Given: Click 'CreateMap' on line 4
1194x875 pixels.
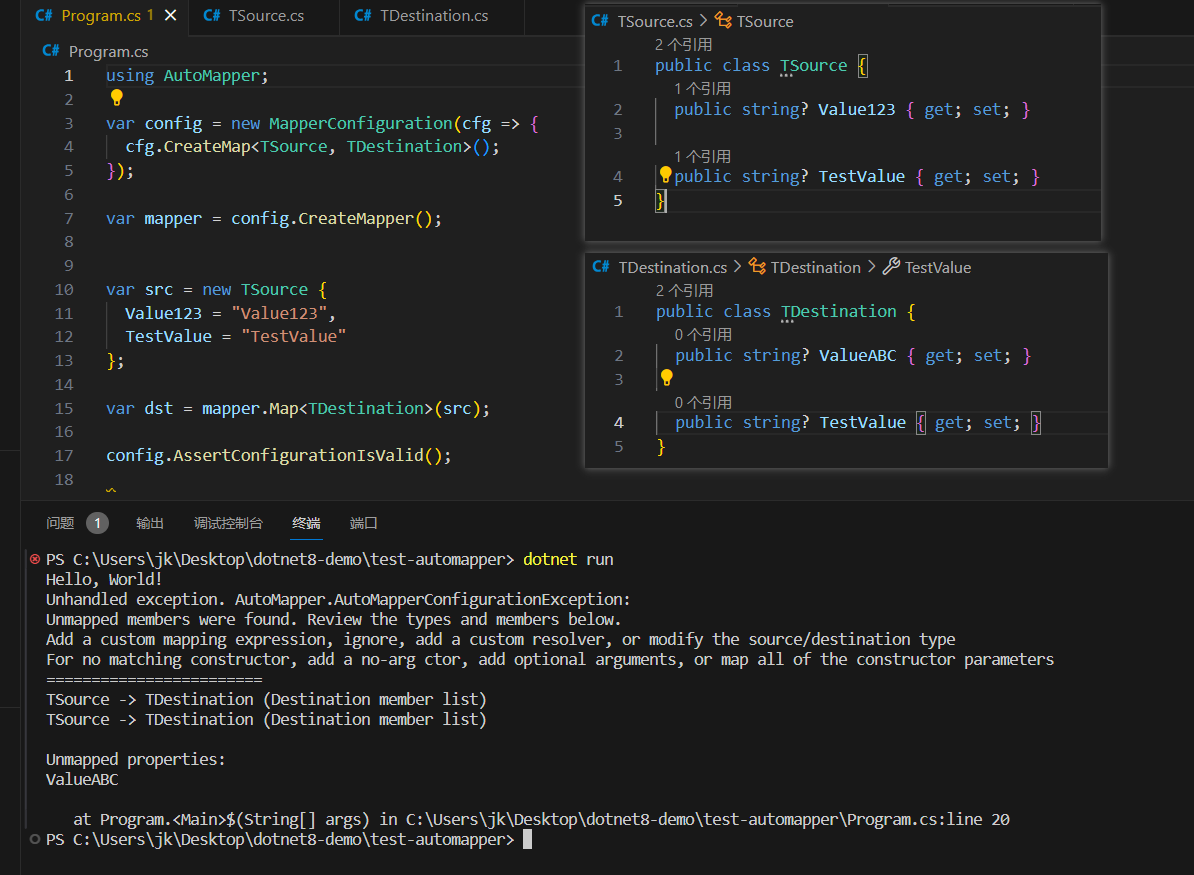Looking at the screenshot, I should click(x=206, y=146).
